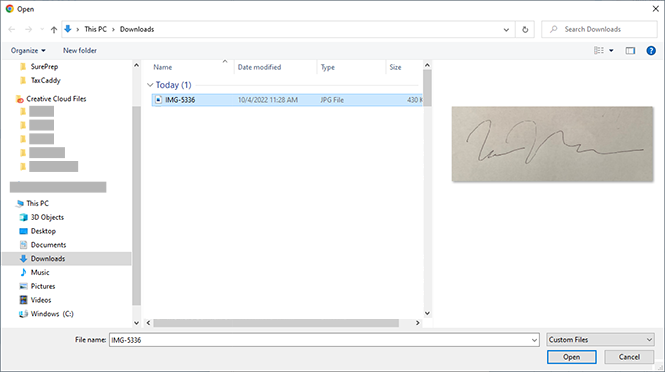The width and height of the screenshot is (665, 372).
Task: Click the Downloads icon in the address bar
Action: [67, 29]
